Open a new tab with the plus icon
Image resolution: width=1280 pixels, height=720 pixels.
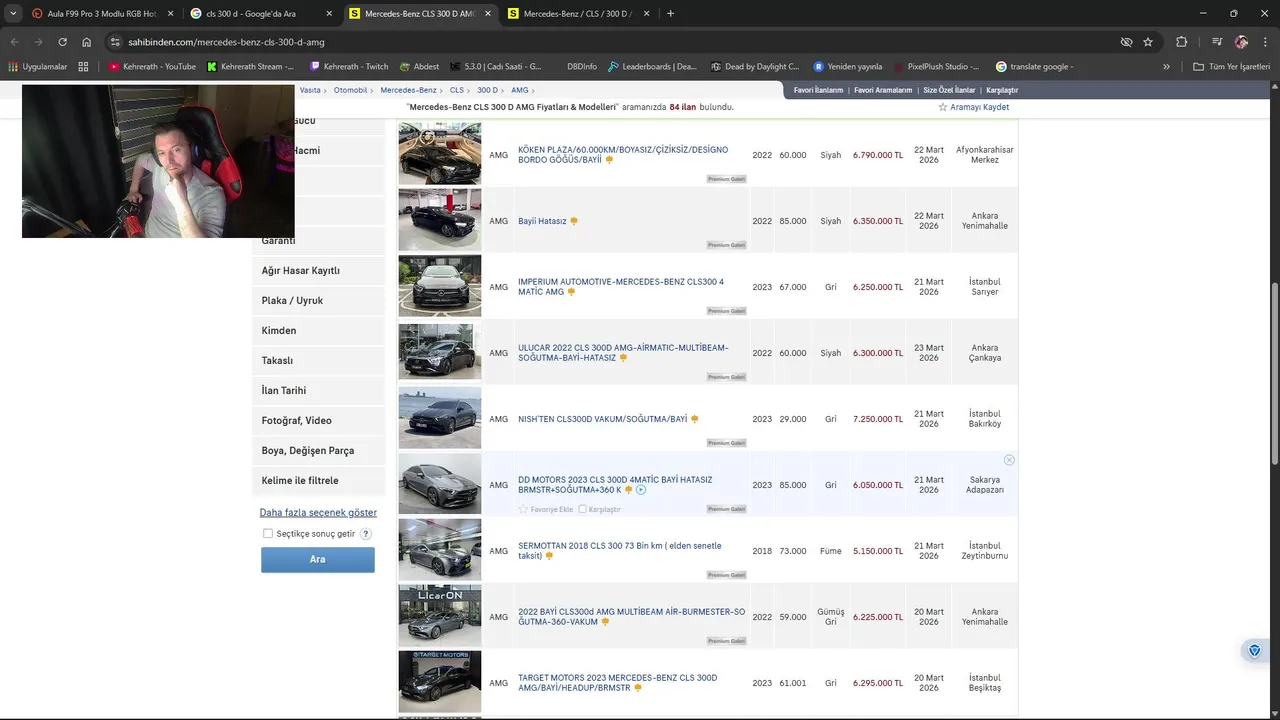670,14
